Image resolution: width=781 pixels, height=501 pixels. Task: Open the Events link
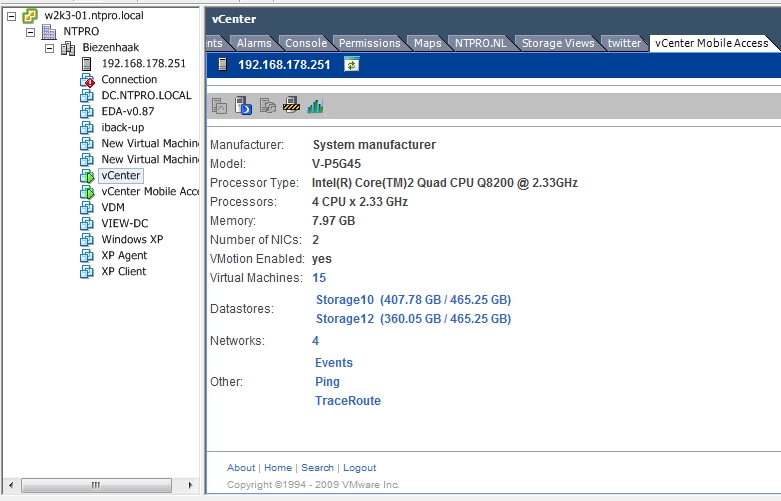(334, 363)
